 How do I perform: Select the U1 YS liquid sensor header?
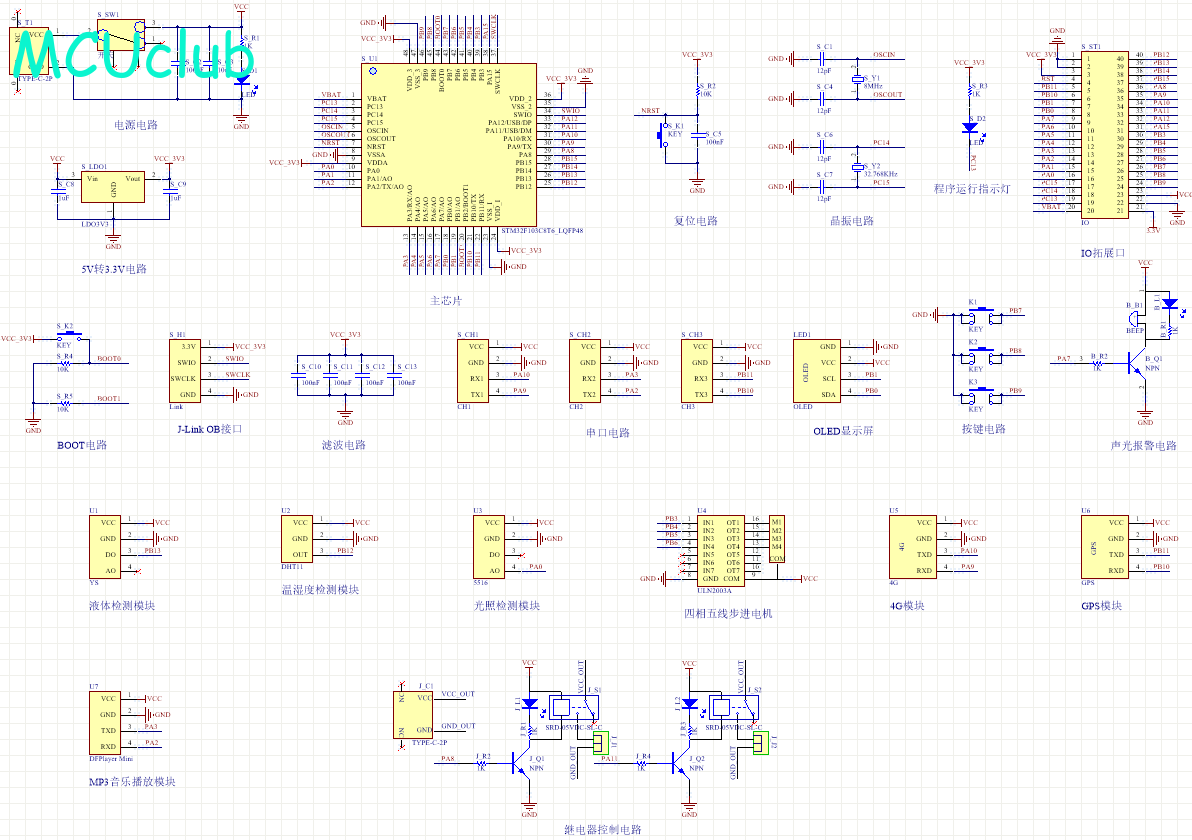[105, 547]
